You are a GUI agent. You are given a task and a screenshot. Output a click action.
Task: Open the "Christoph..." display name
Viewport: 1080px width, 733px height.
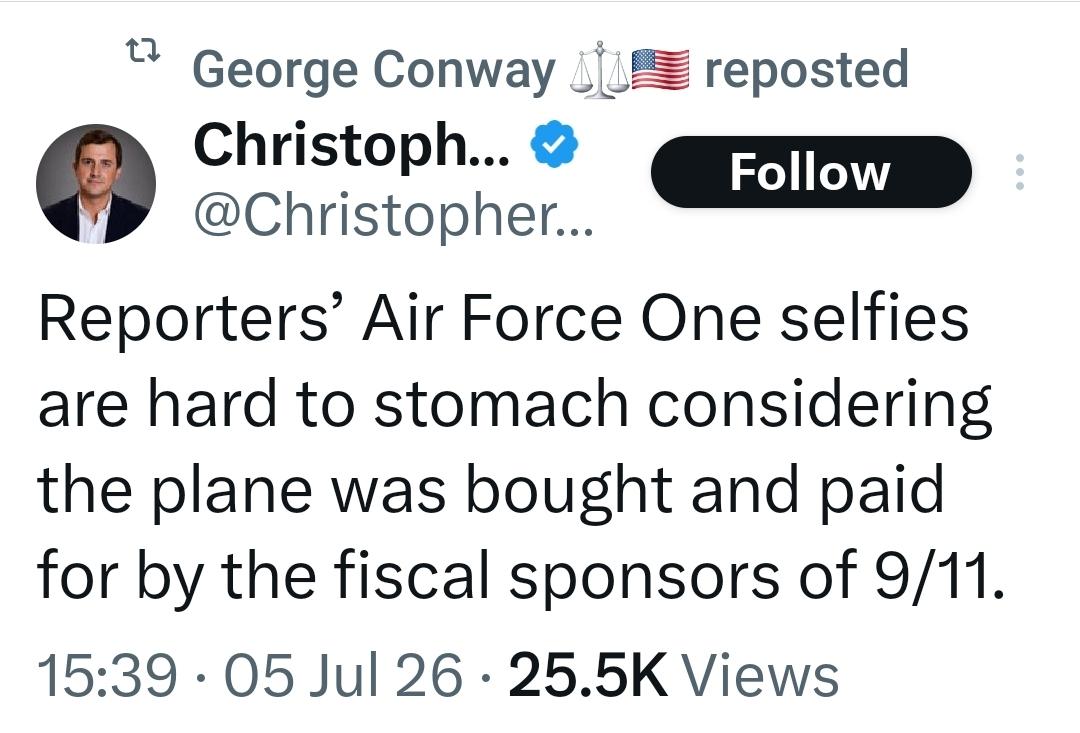pyautogui.click(x=352, y=147)
